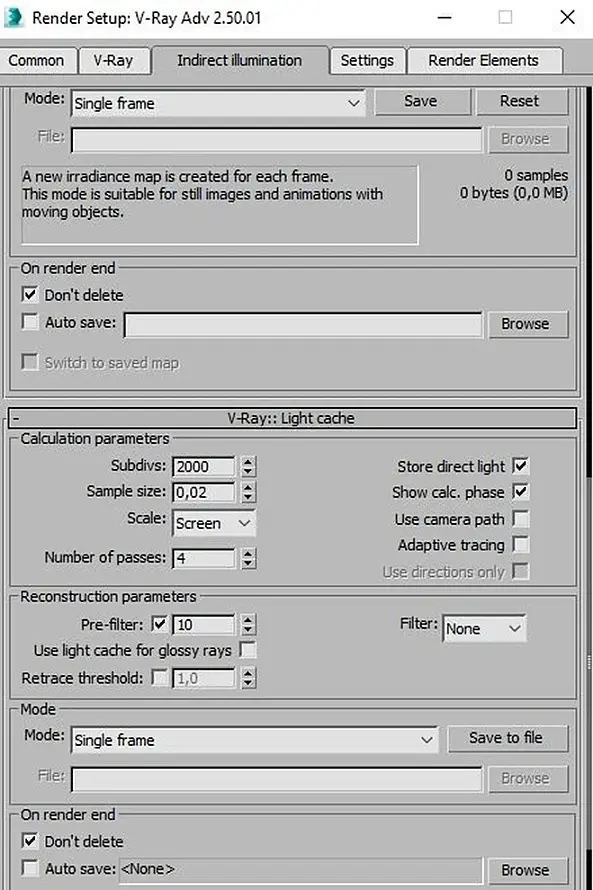Enable the Use camera path checkbox
Image resolution: width=593 pixels, height=890 pixels.
520,519
